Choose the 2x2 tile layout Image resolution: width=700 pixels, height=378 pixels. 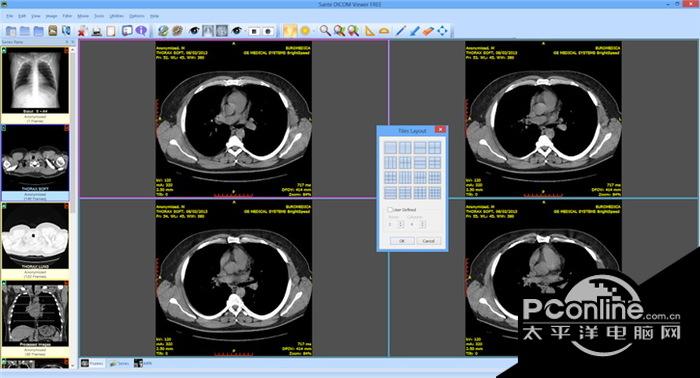(435, 148)
